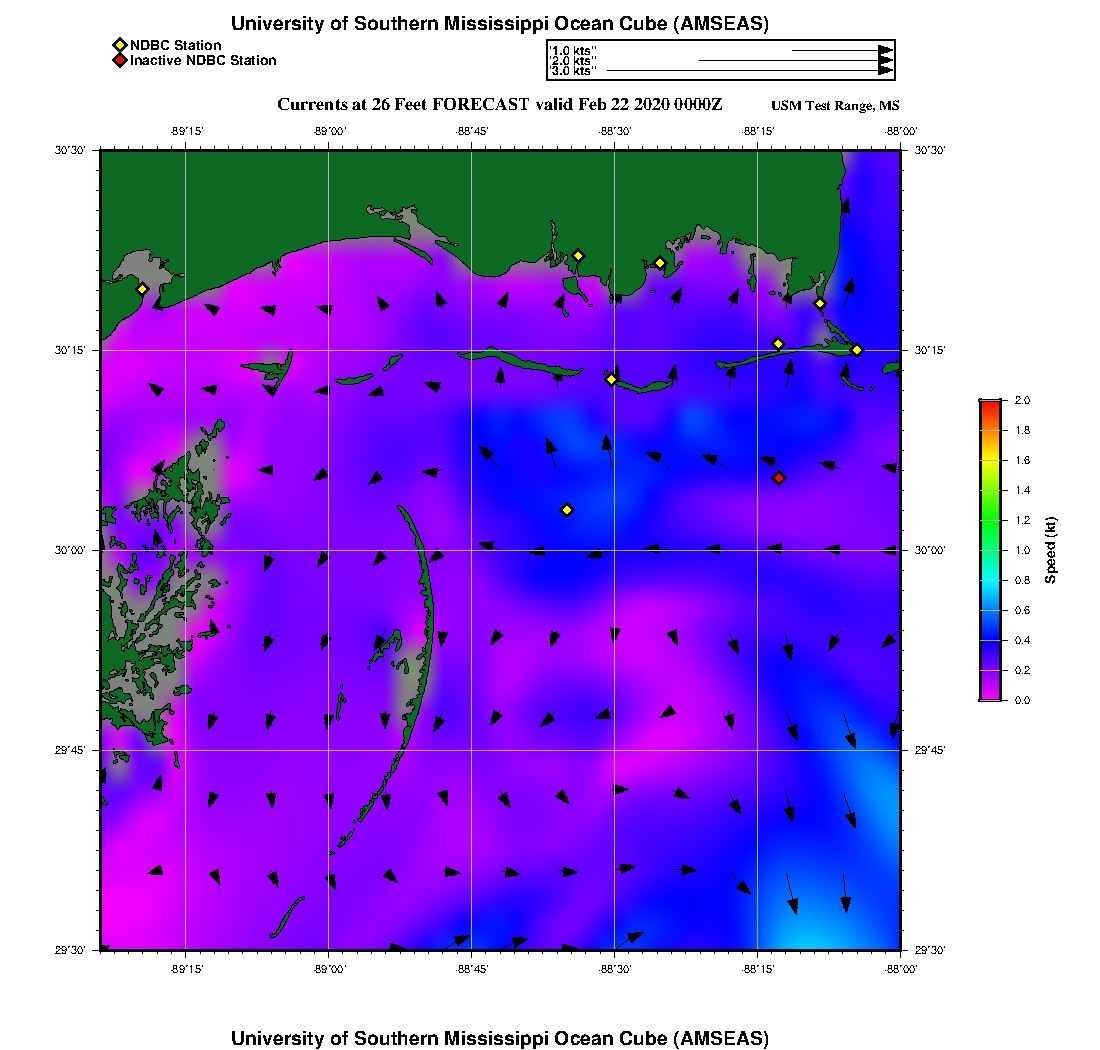Click the 'Speed (kt)' colorbar label
The width and height of the screenshot is (1100, 1050).
(1051, 550)
